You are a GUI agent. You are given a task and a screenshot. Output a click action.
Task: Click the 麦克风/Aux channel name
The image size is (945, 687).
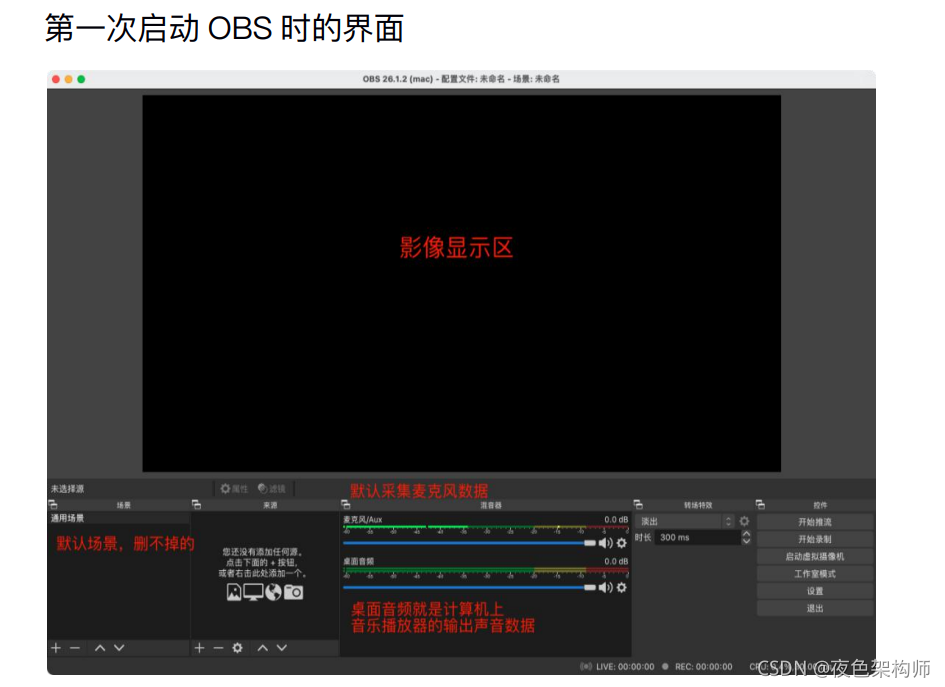pos(362,519)
